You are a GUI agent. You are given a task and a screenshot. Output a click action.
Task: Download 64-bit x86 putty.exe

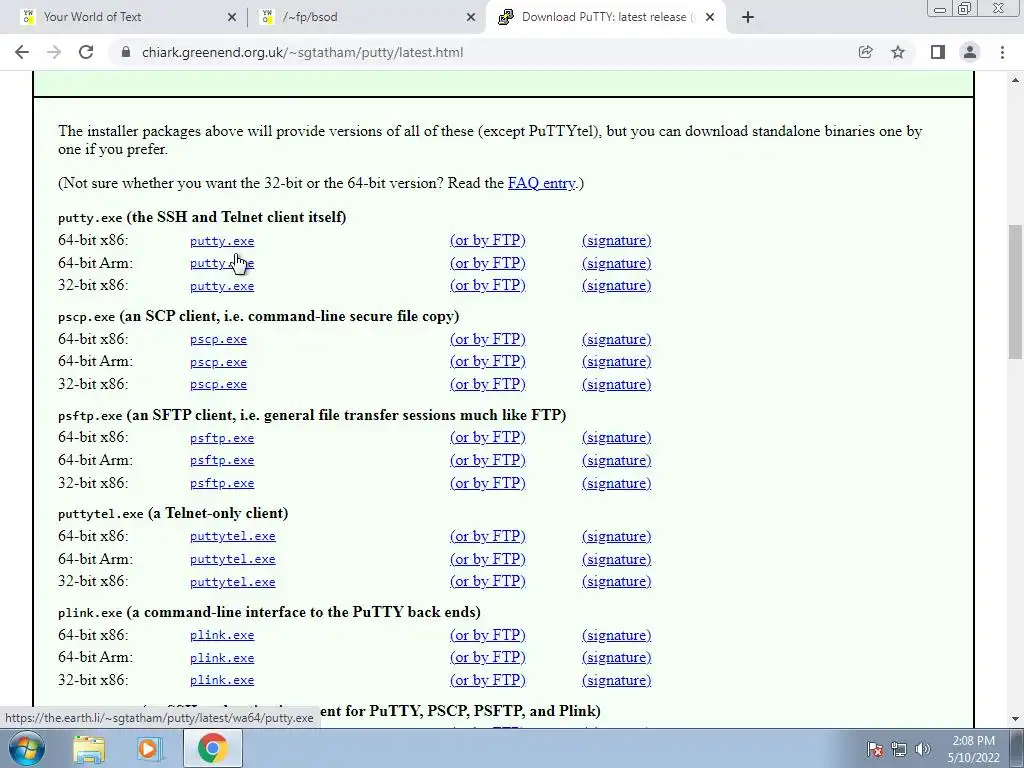pos(222,241)
